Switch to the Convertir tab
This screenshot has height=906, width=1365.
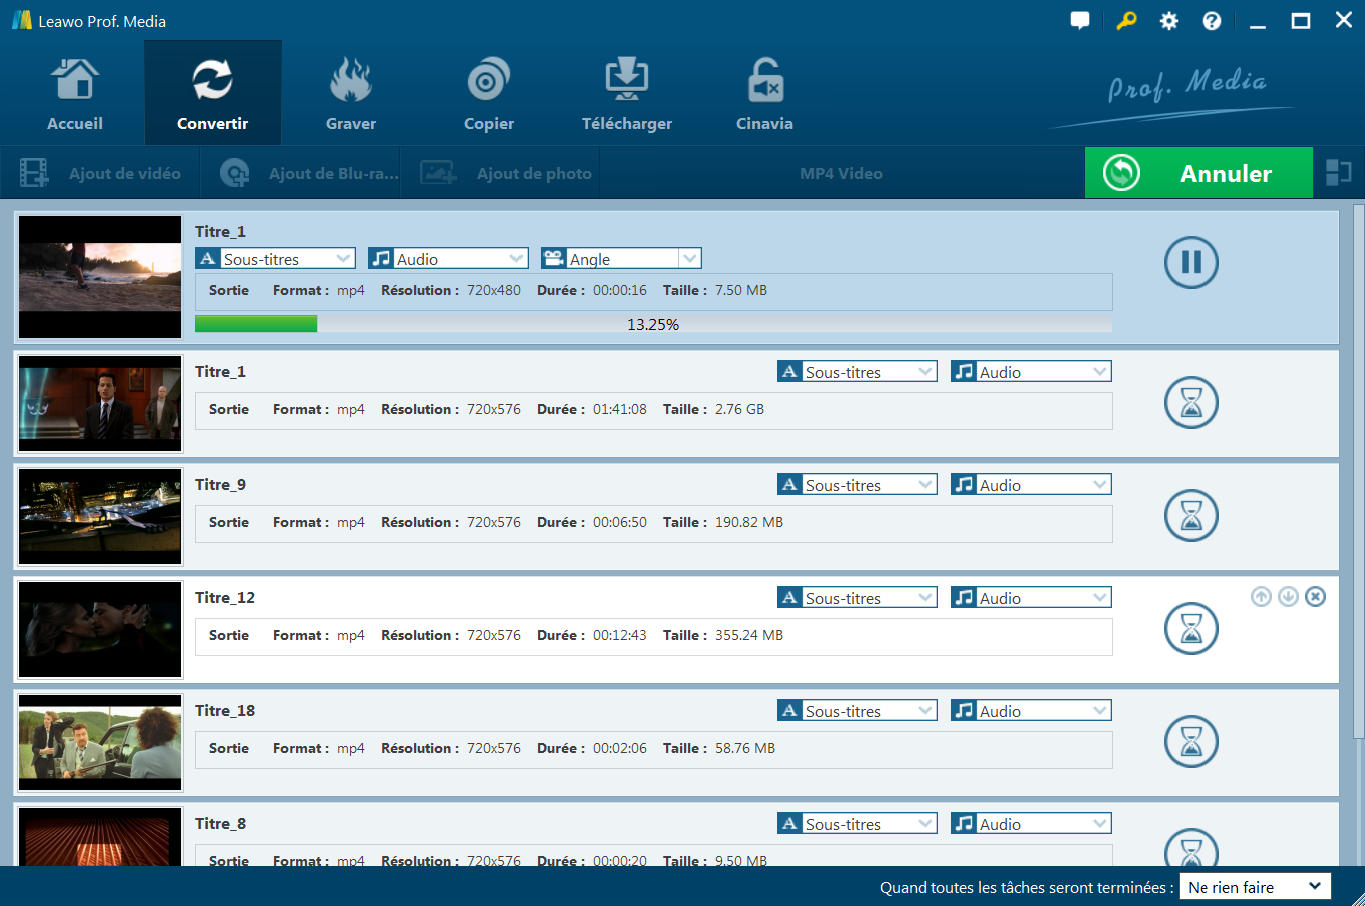[x=213, y=94]
